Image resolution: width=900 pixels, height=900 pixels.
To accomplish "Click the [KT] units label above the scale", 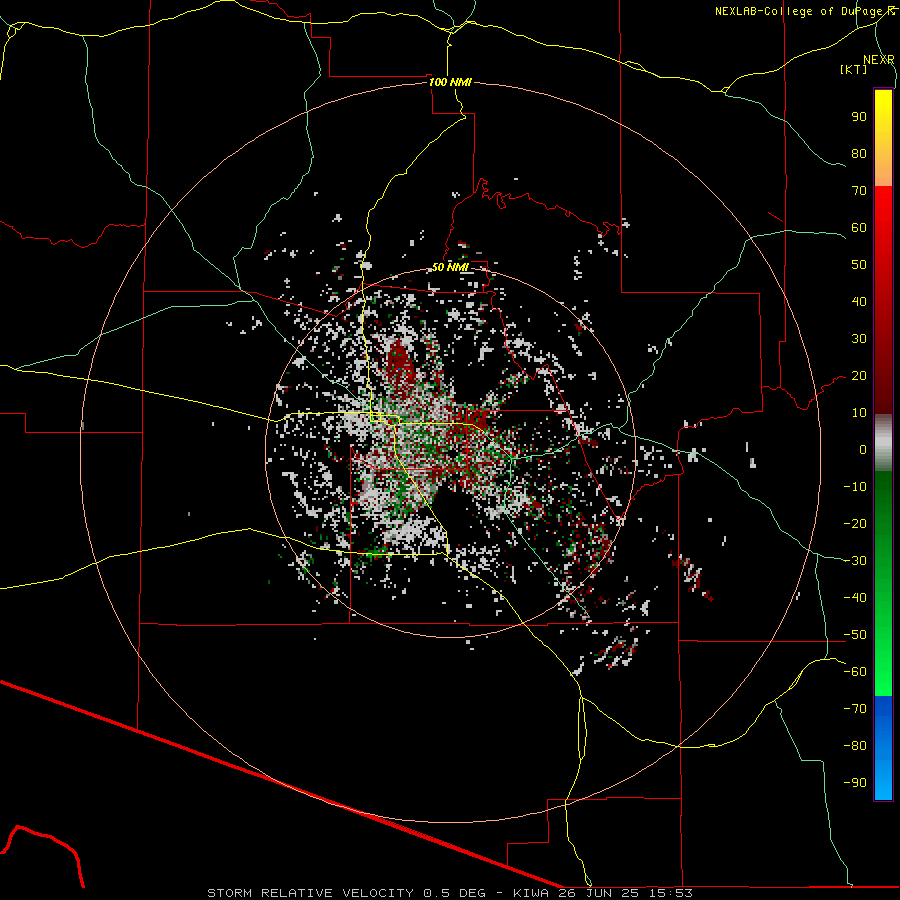I will [854, 69].
